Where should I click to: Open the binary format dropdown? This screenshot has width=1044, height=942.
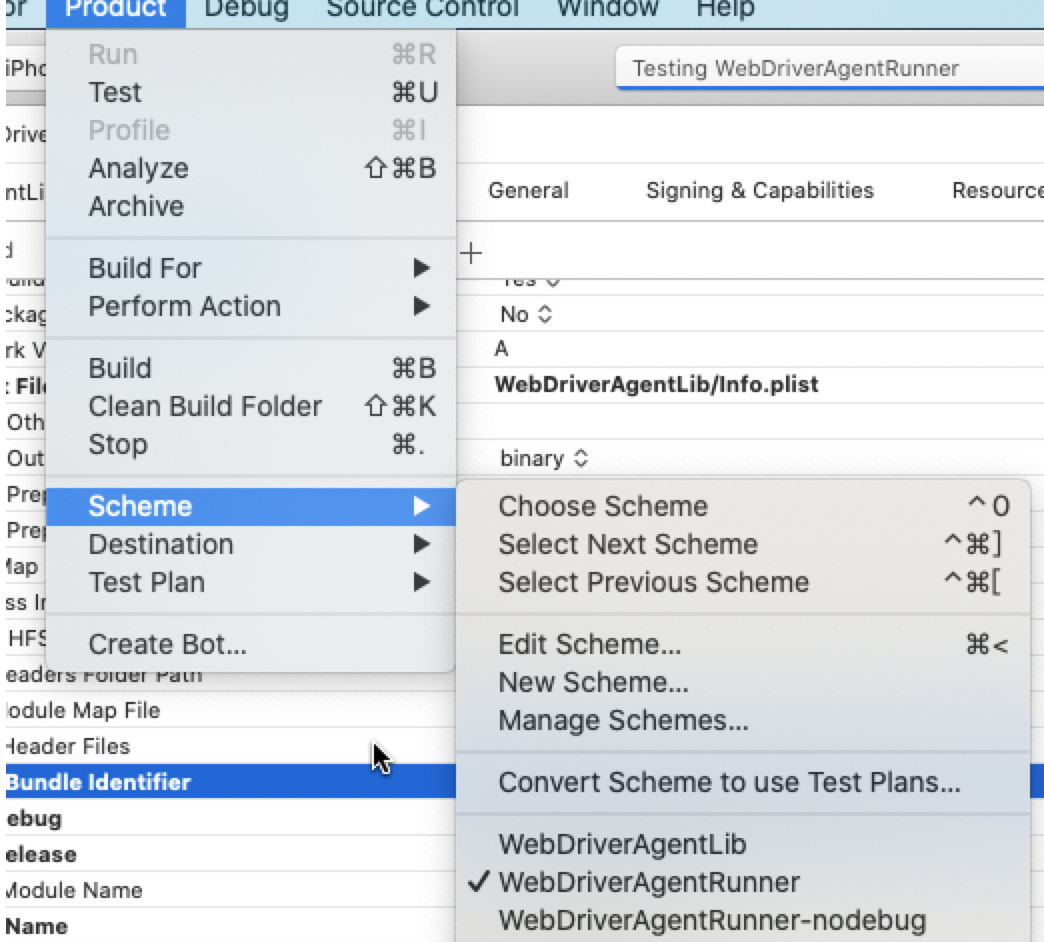point(544,458)
